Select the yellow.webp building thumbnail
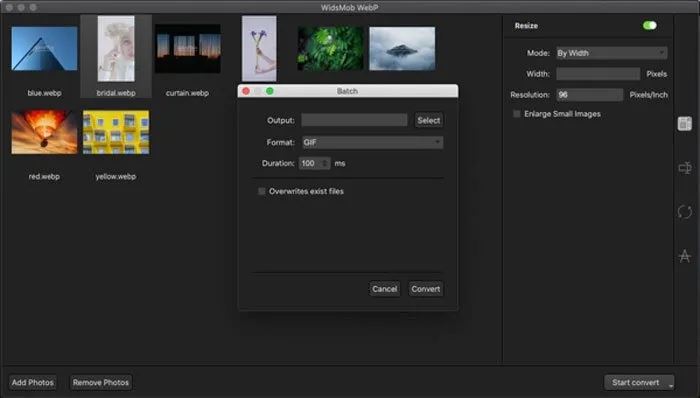The image size is (700, 398). [x=116, y=132]
